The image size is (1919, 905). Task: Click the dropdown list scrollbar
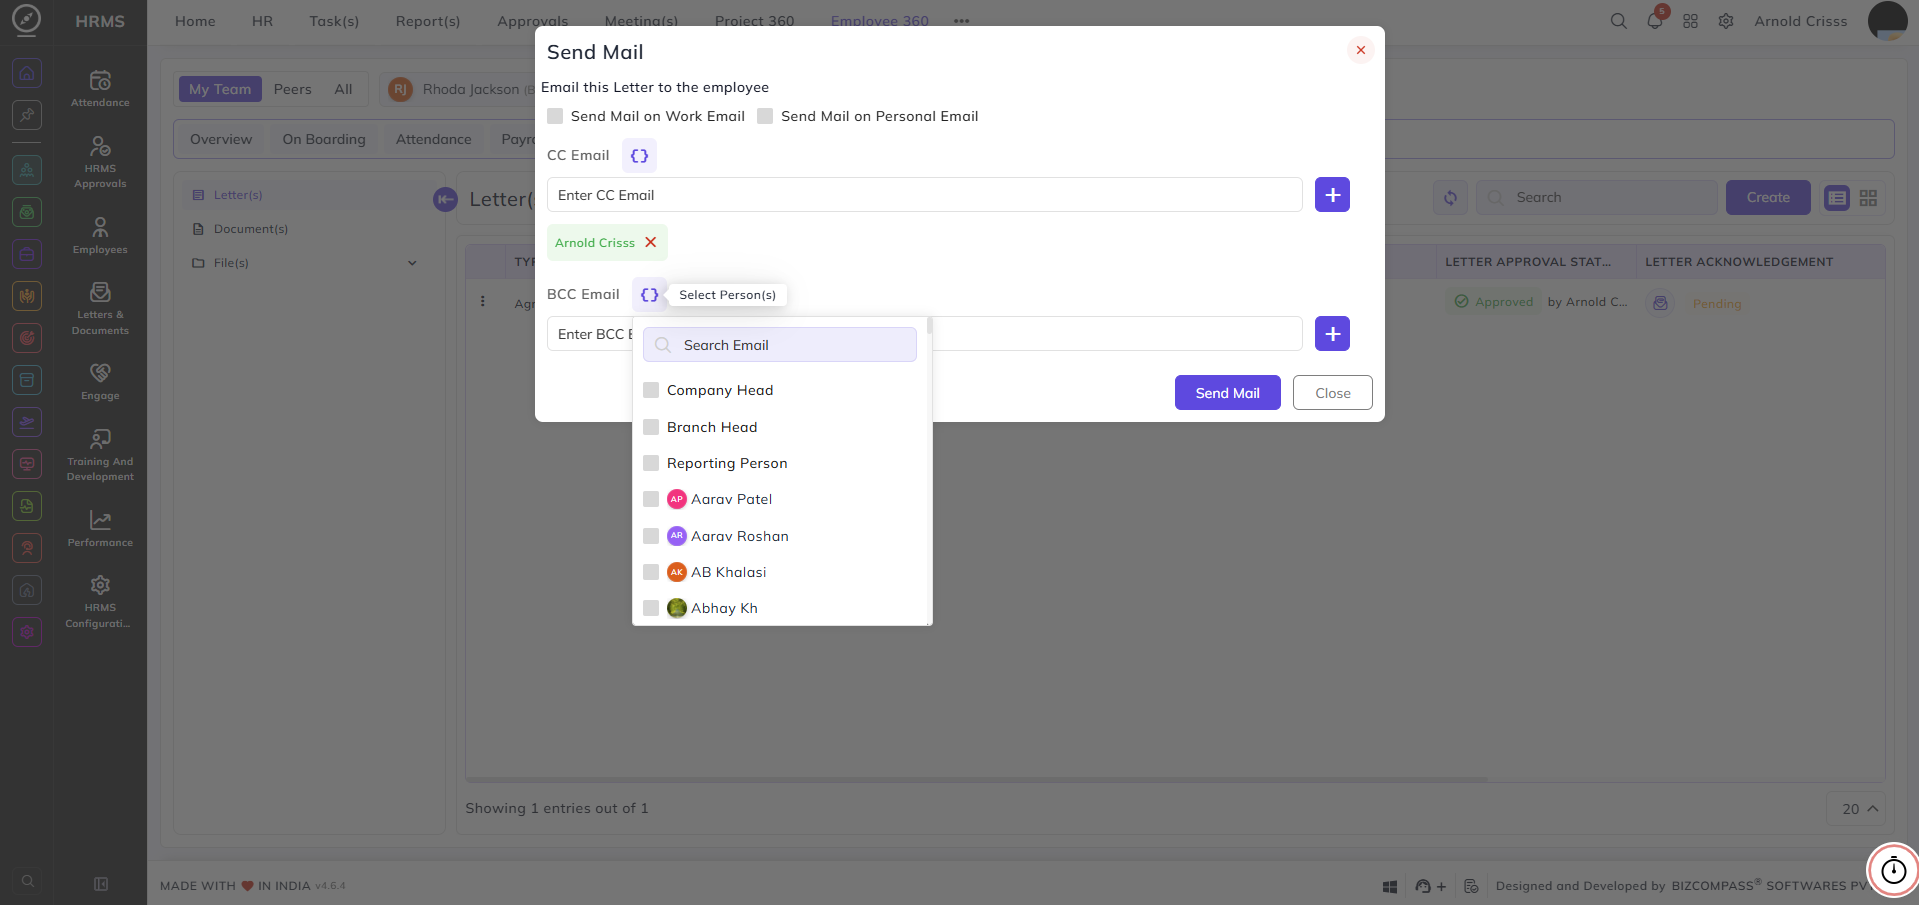pos(929,326)
